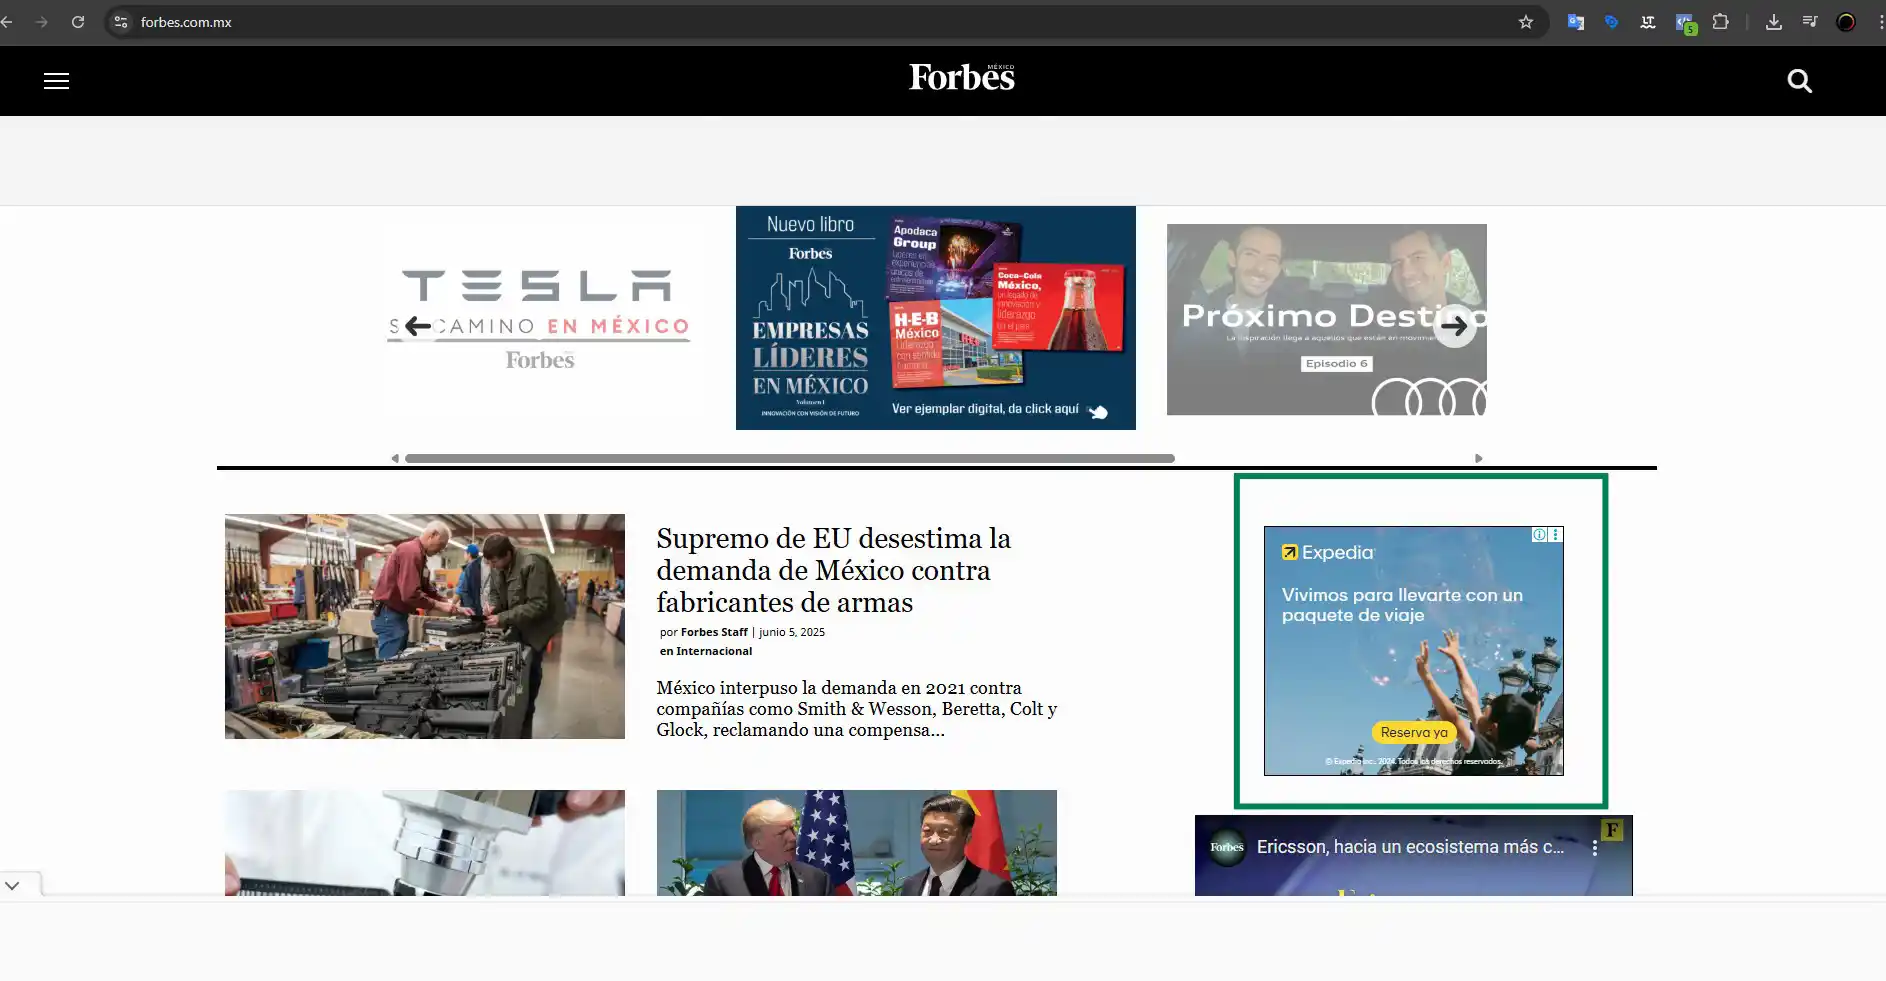Image resolution: width=1886 pixels, height=981 pixels.
Task: Click the carousel previous left arrow
Action: [418, 326]
